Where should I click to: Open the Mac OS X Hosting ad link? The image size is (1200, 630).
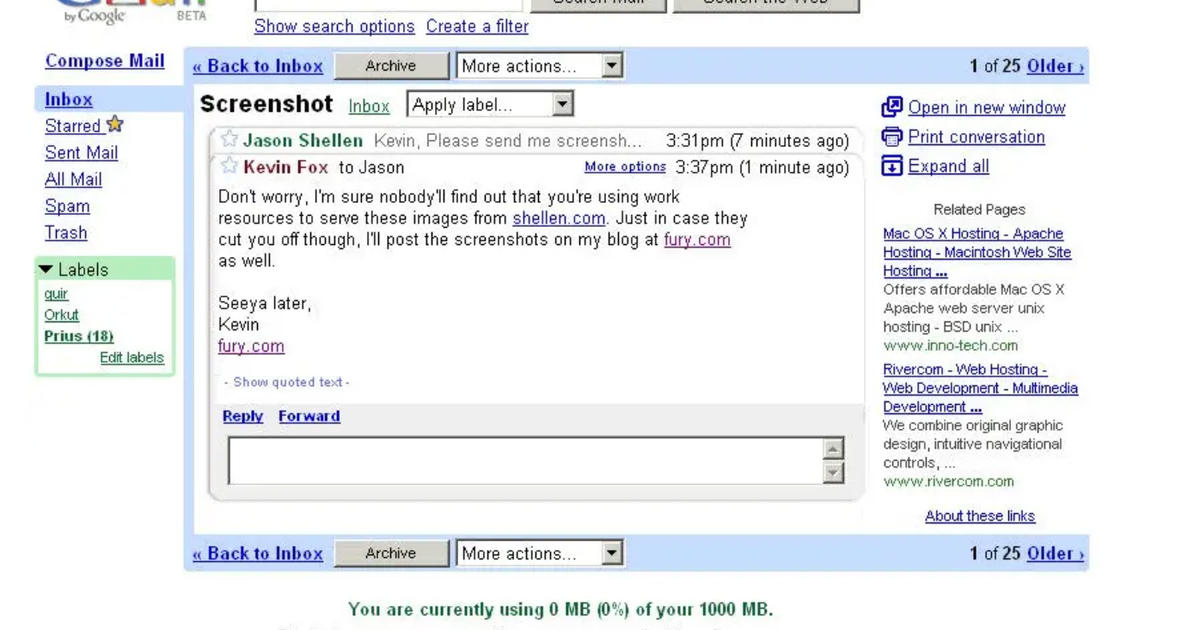click(x=977, y=252)
